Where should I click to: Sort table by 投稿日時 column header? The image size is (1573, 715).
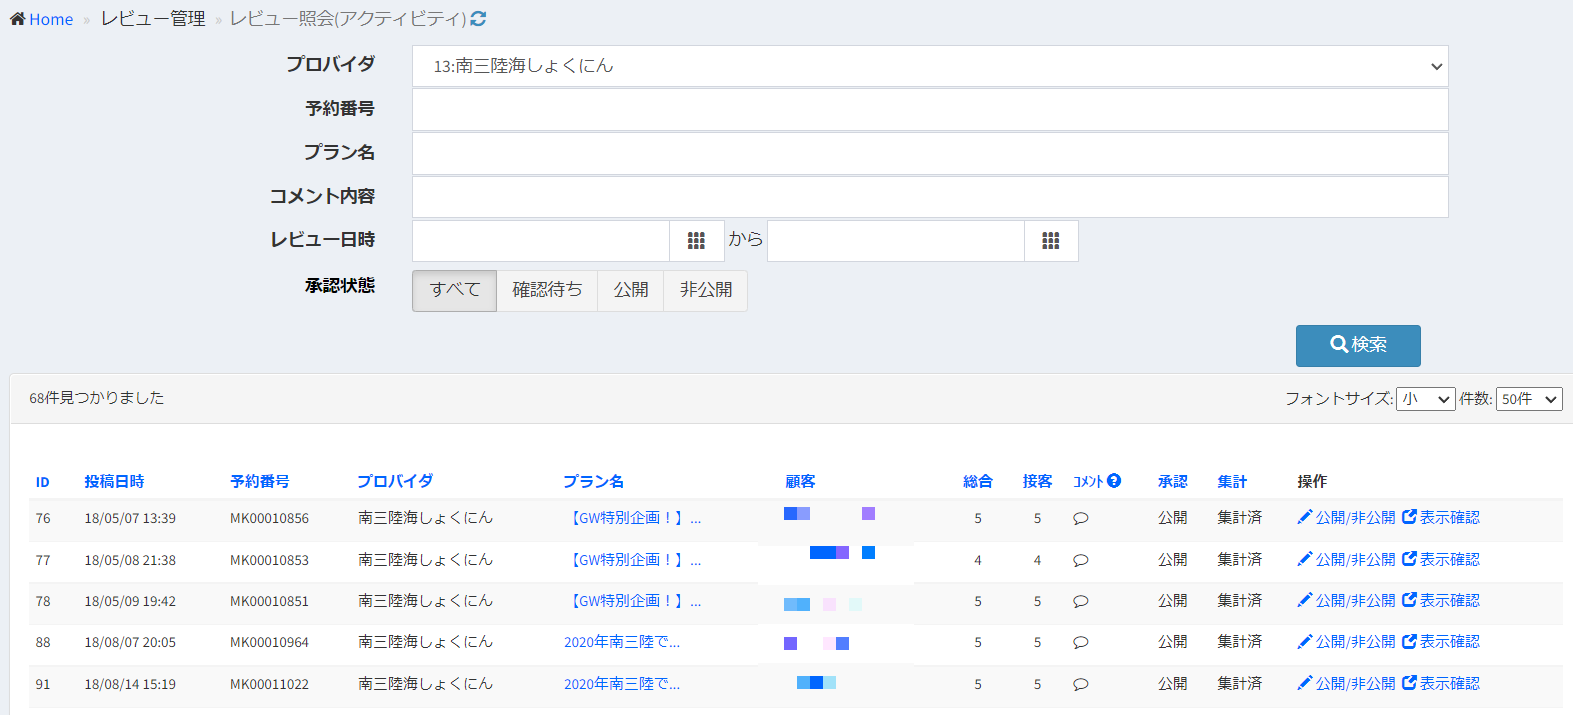114,482
